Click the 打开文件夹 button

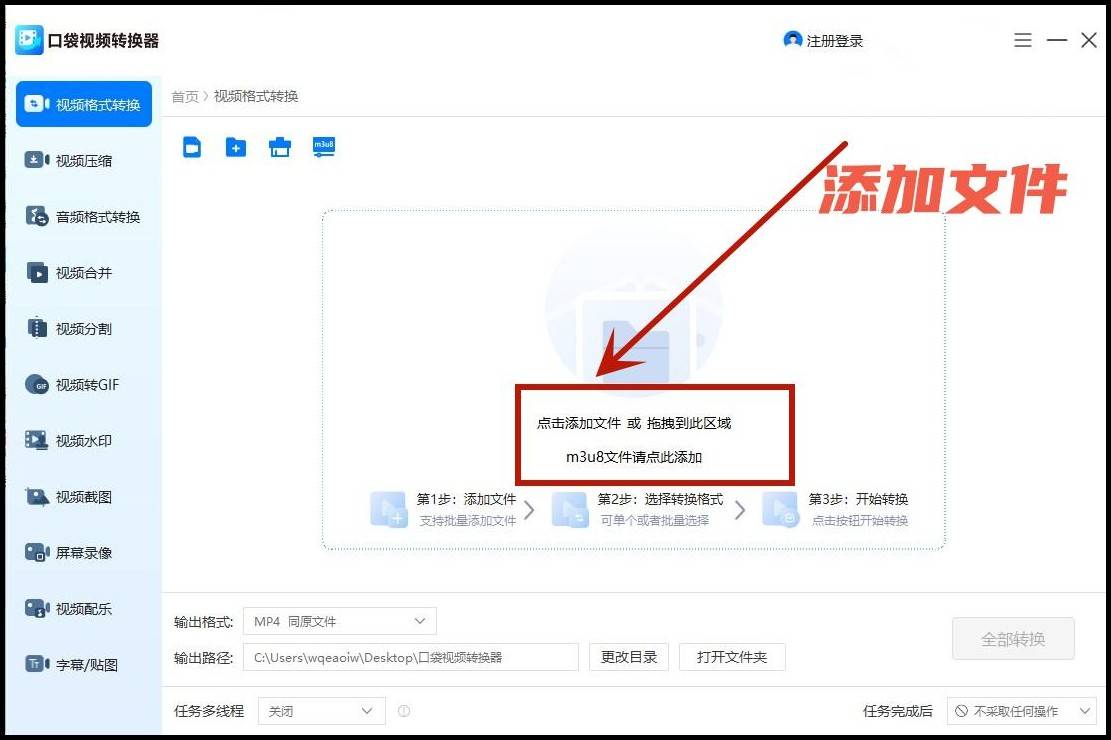coord(732,657)
